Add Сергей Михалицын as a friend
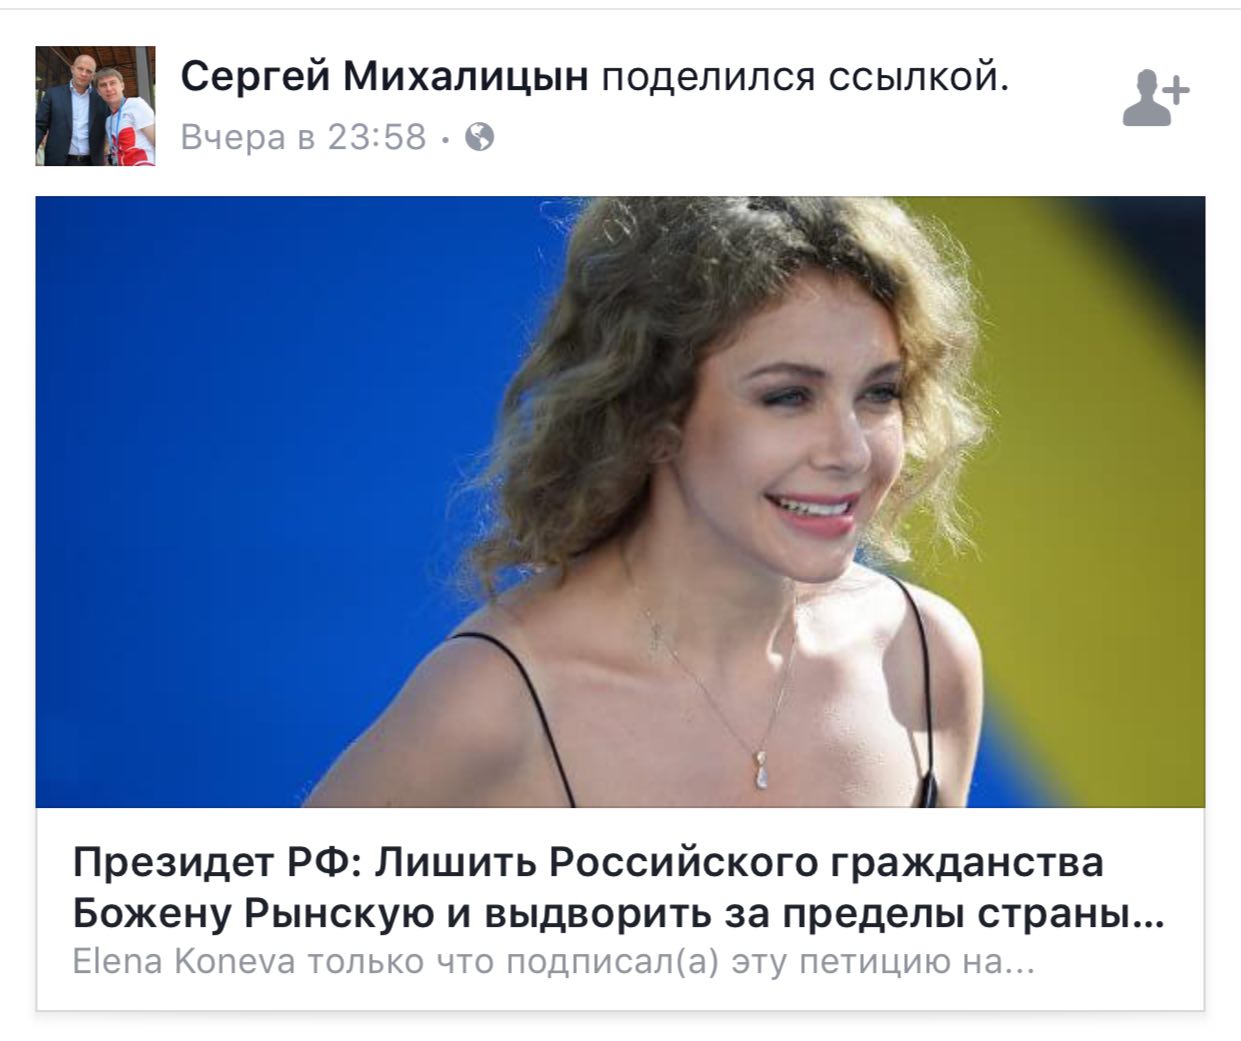The image size is (1241, 1041). 1156,98
